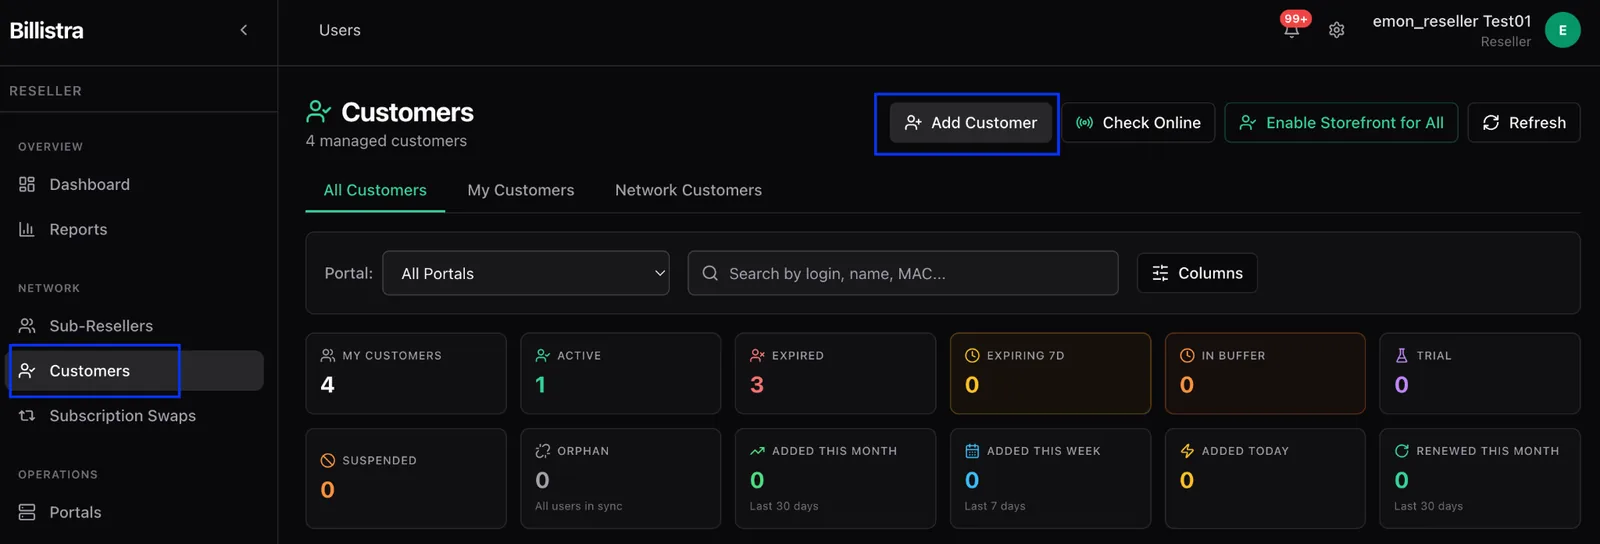Image resolution: width=1600 pixels, height=544 pixels.
Task: Click the My Customers card people icon
Action: [328, 355]
